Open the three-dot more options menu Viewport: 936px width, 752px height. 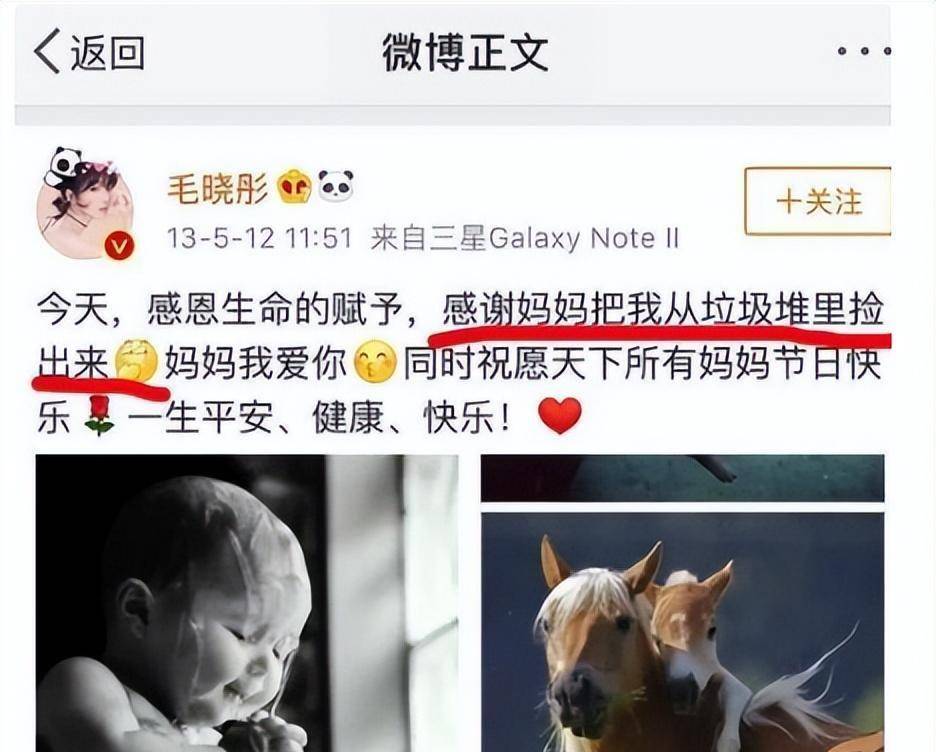864,51
